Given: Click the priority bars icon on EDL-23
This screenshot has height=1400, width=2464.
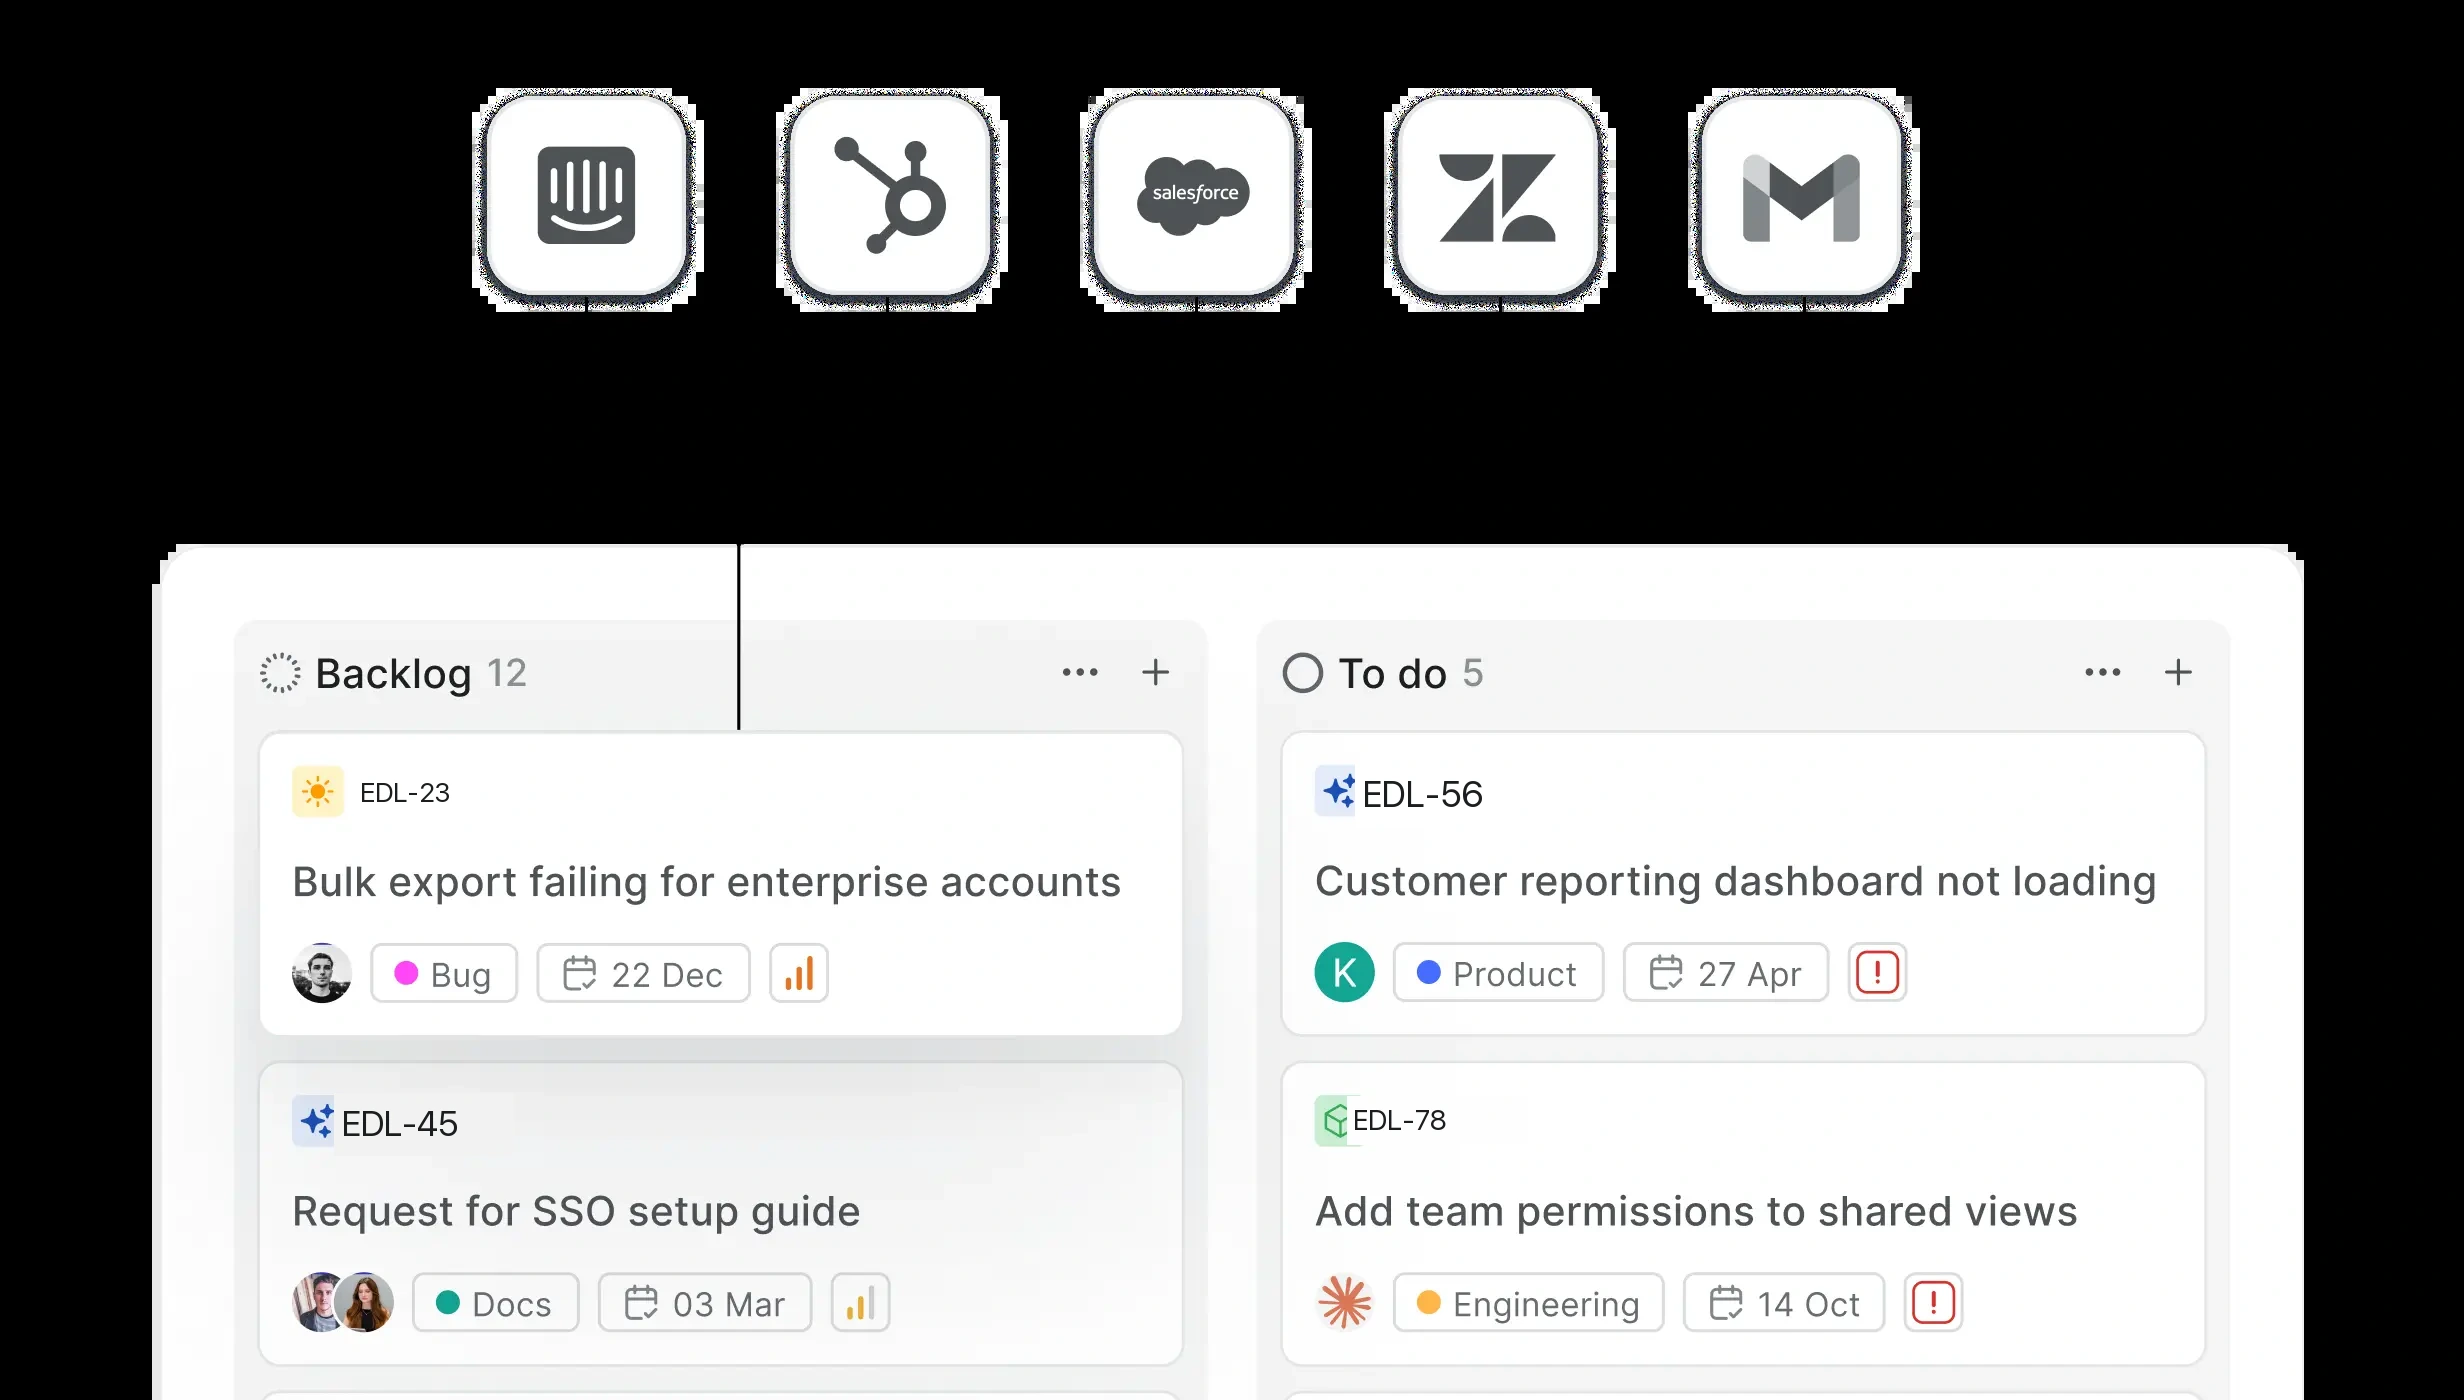Looking at the screenshot, I should point(799,973).
